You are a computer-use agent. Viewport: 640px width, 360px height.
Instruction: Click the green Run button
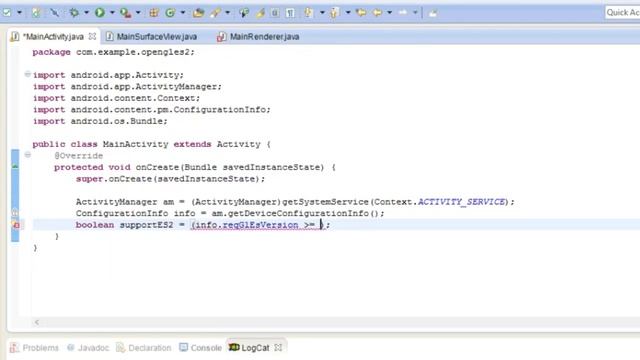pos(100,13)
